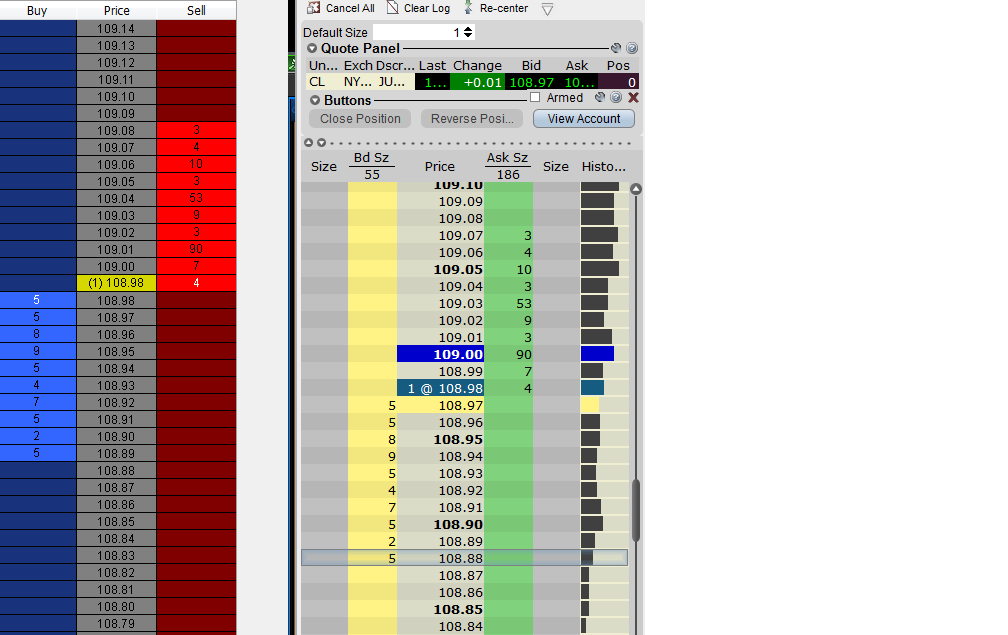
Task: Collapse the Quote Panel section
Action: click(312, 48)
